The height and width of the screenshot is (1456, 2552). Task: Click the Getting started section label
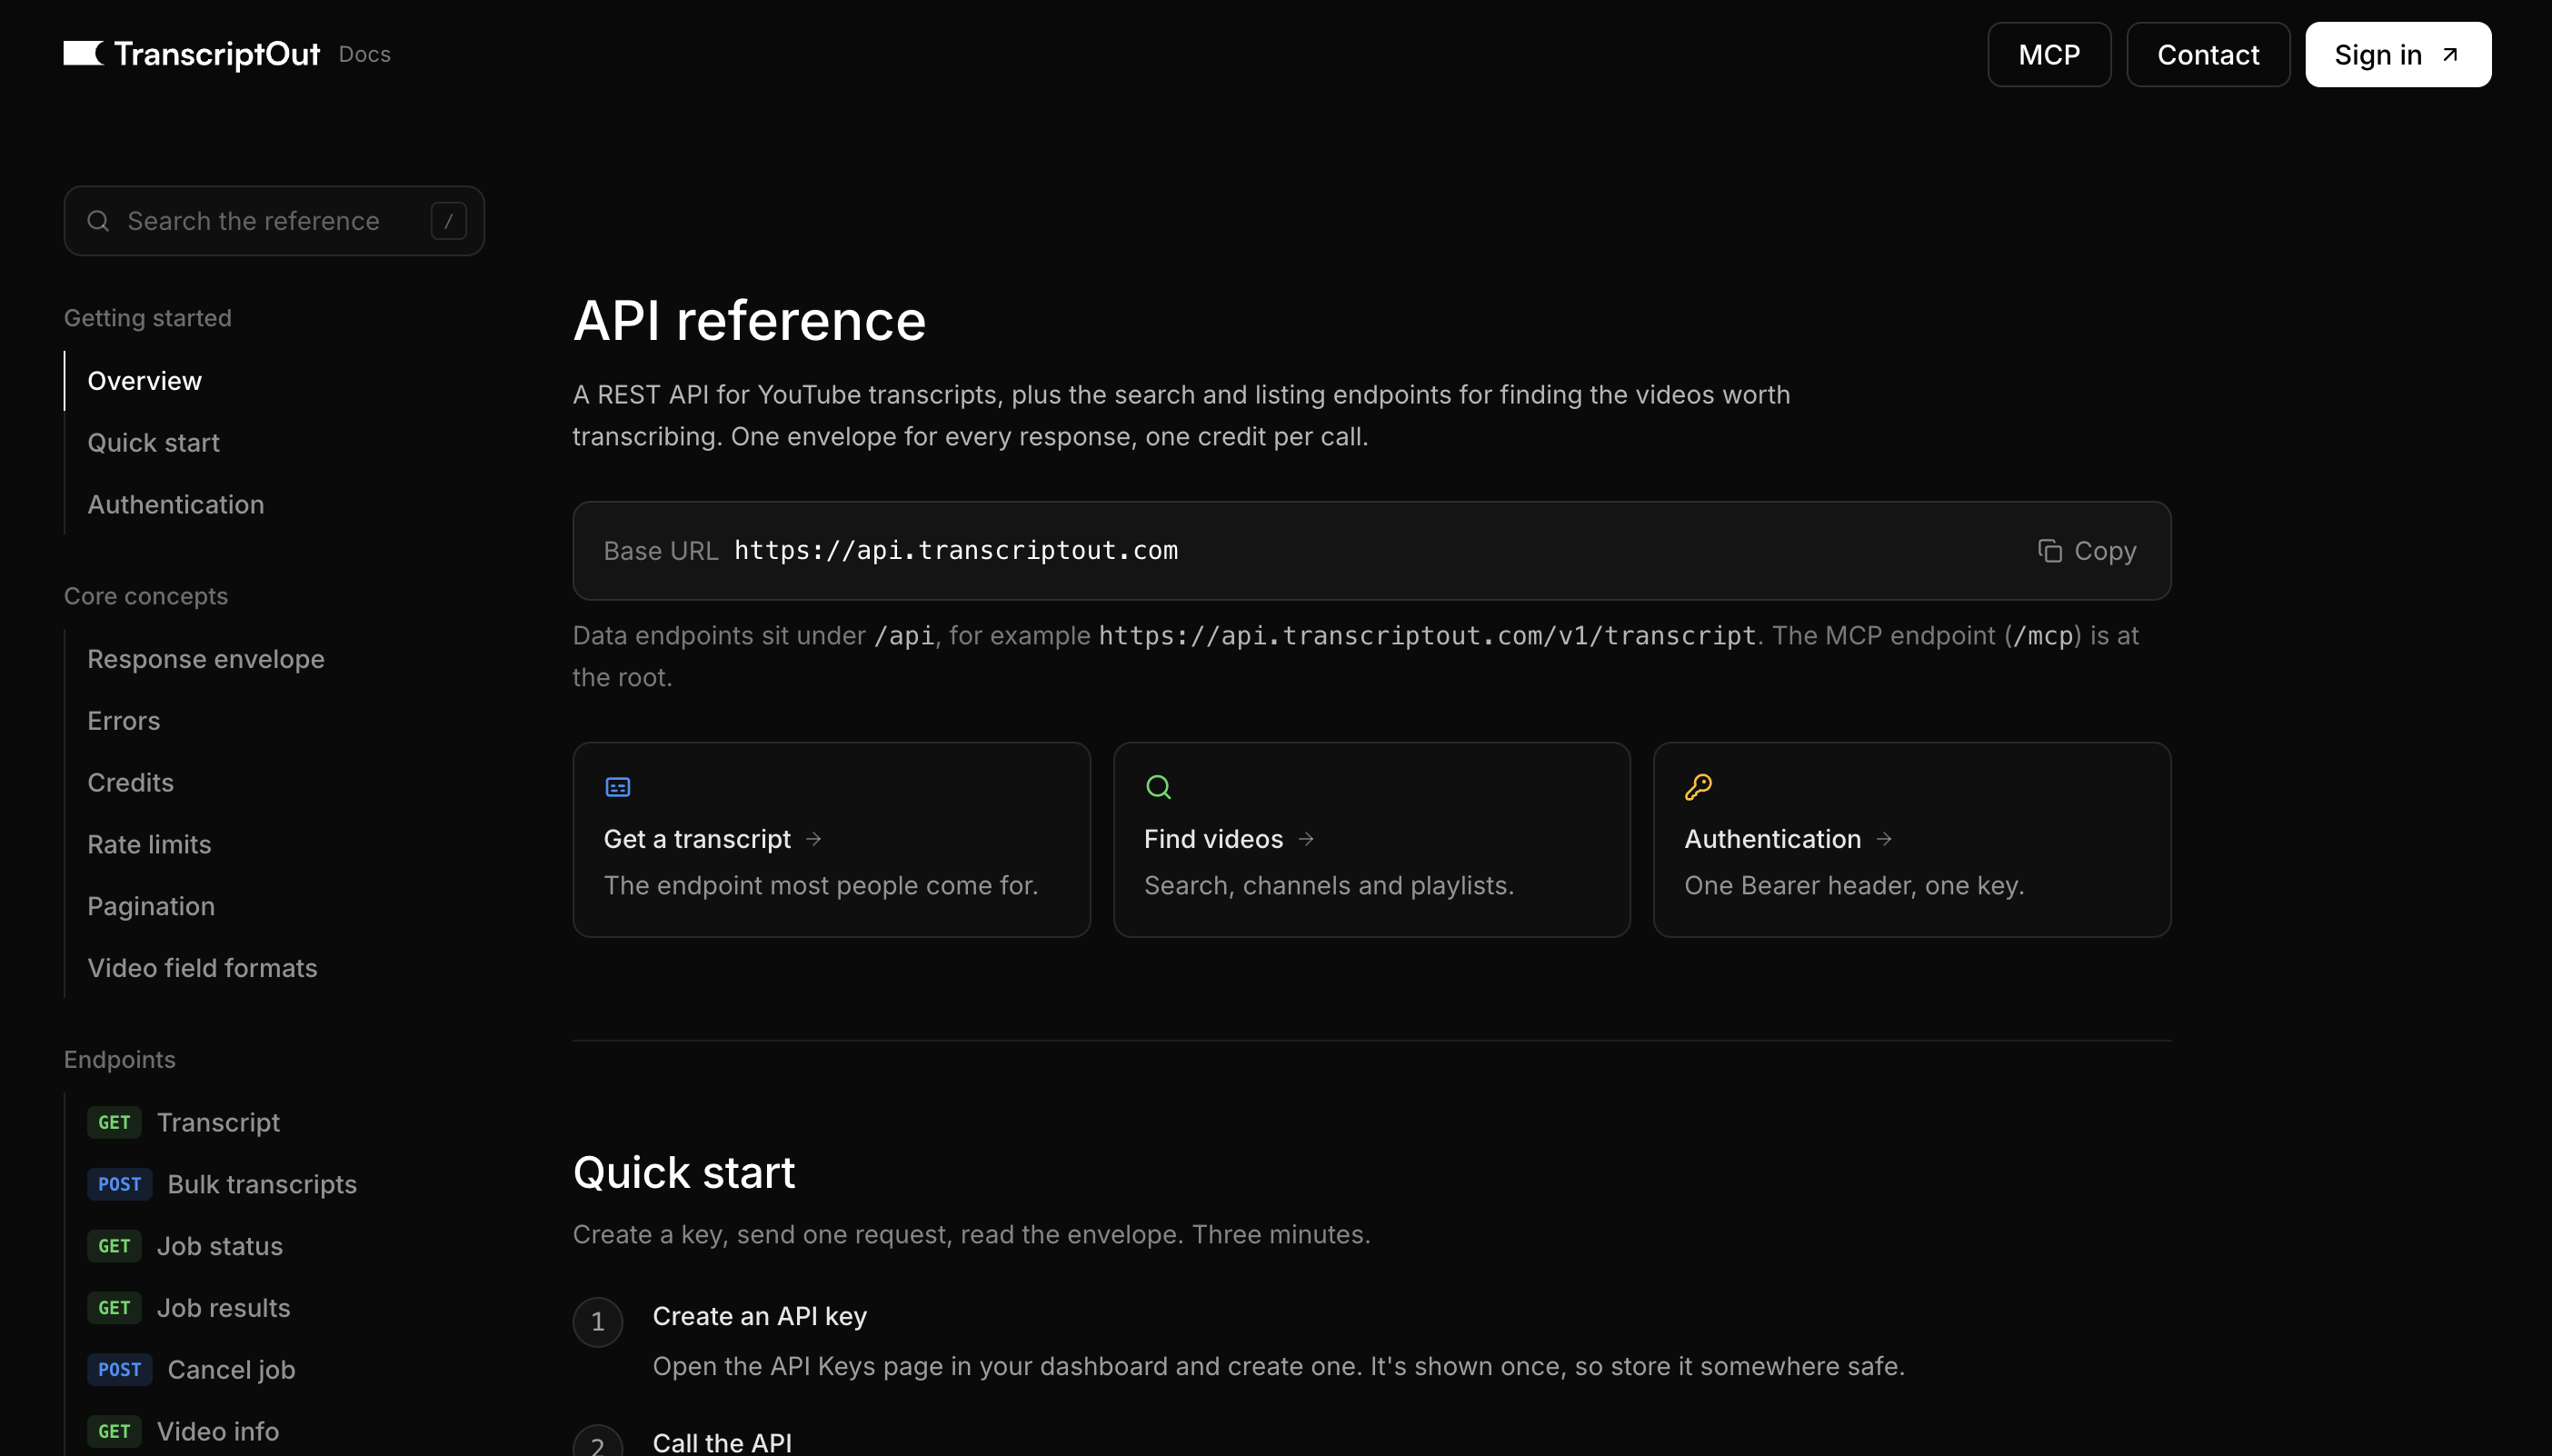(x=148, y=317)
